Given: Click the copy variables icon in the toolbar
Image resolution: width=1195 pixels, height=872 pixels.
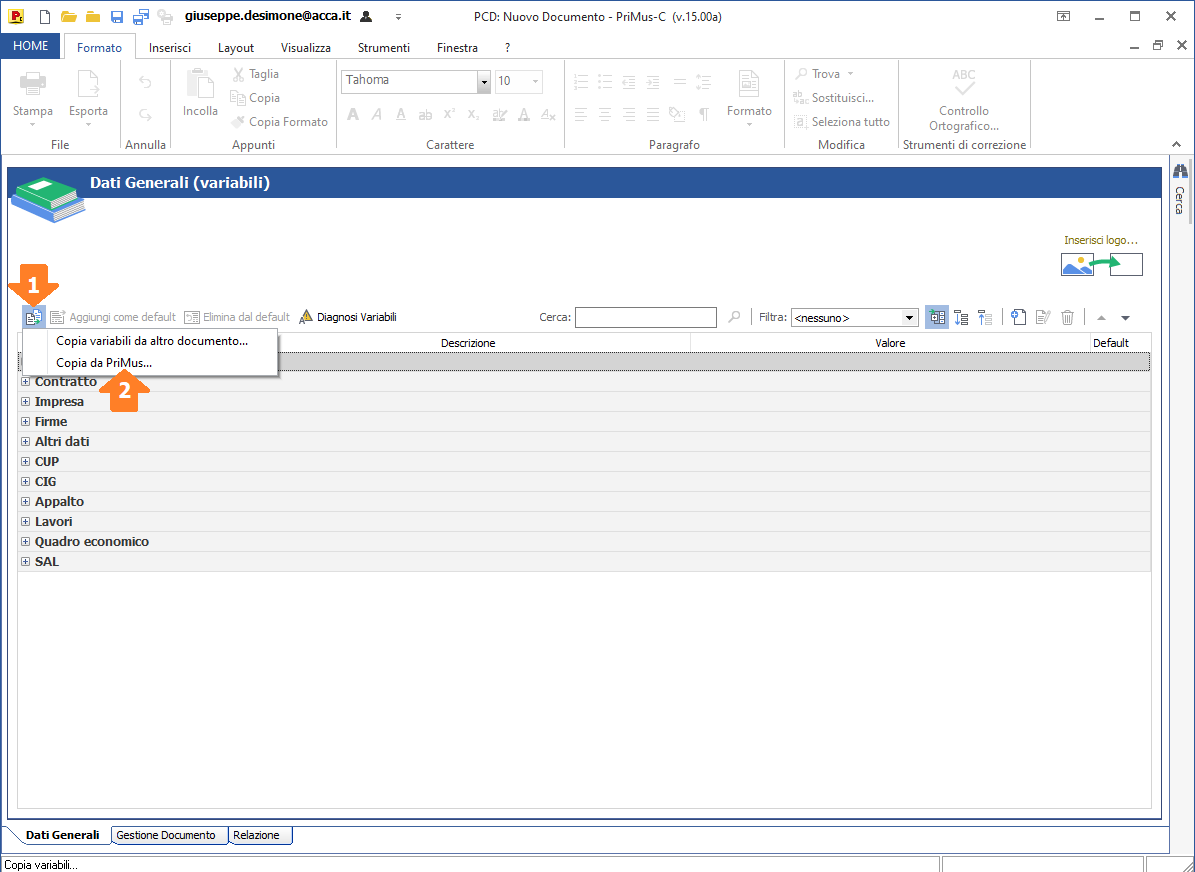Looking at the screenshot, I should (33, 317).
